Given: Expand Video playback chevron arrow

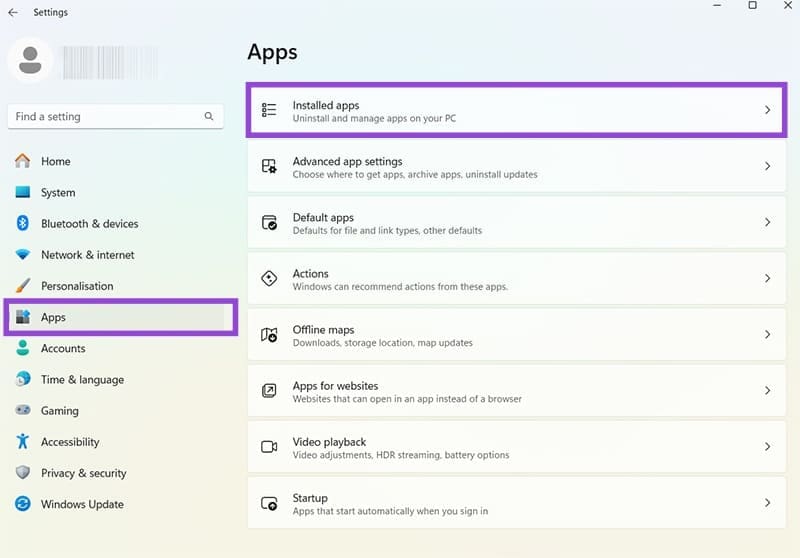Looking at the screenshot, I should [x=767, y=447].
